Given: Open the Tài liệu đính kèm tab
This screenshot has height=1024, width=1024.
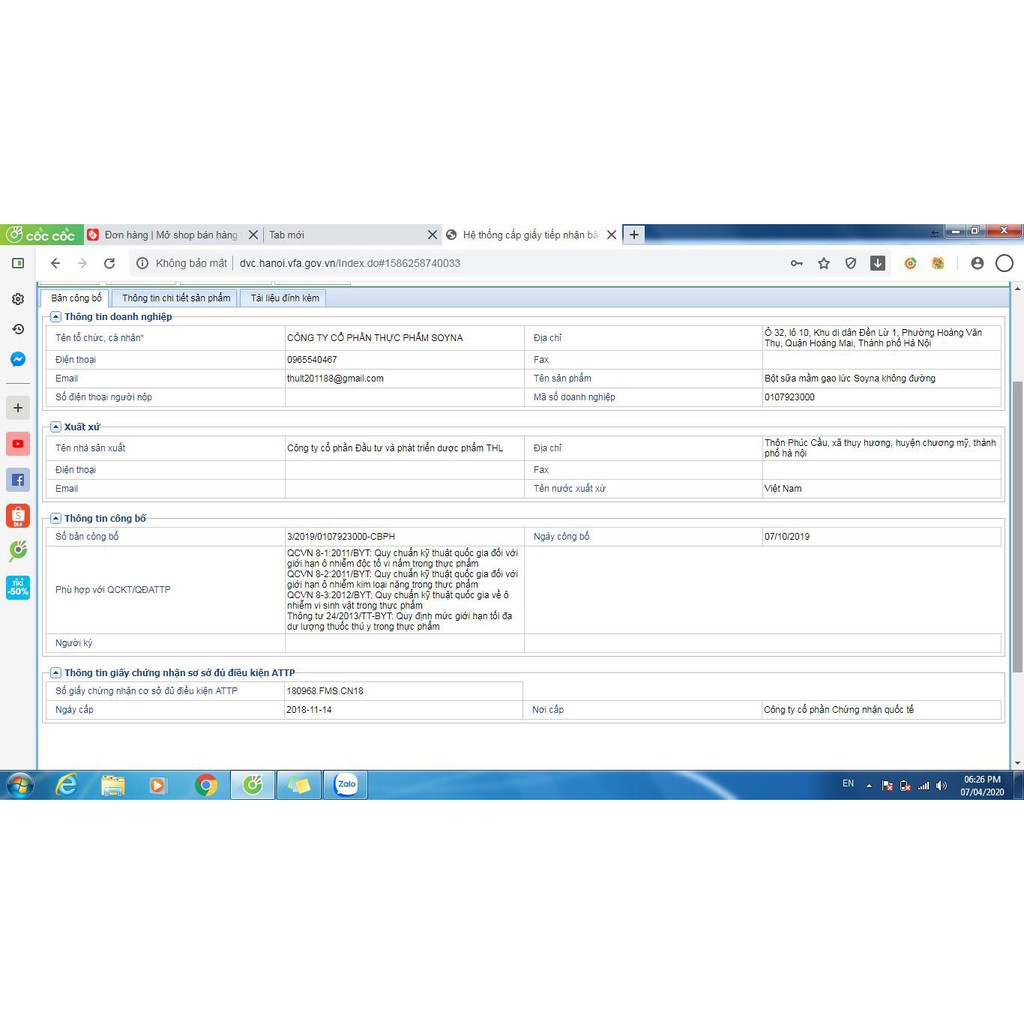Looking at the screenshot, I should 285,298.
